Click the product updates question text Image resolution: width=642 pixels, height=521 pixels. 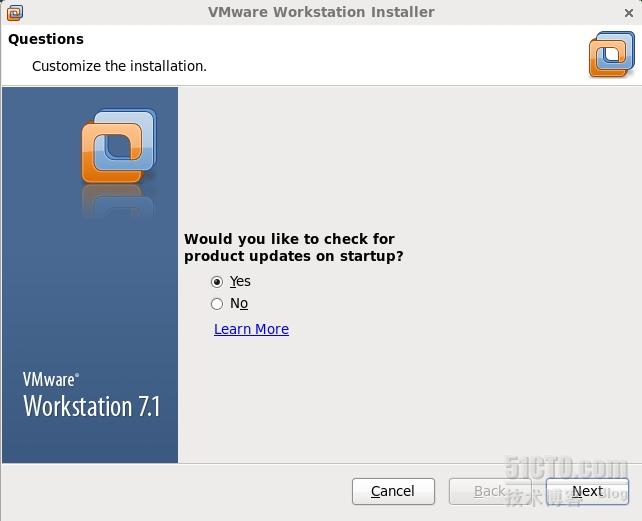tap(294, 247)
